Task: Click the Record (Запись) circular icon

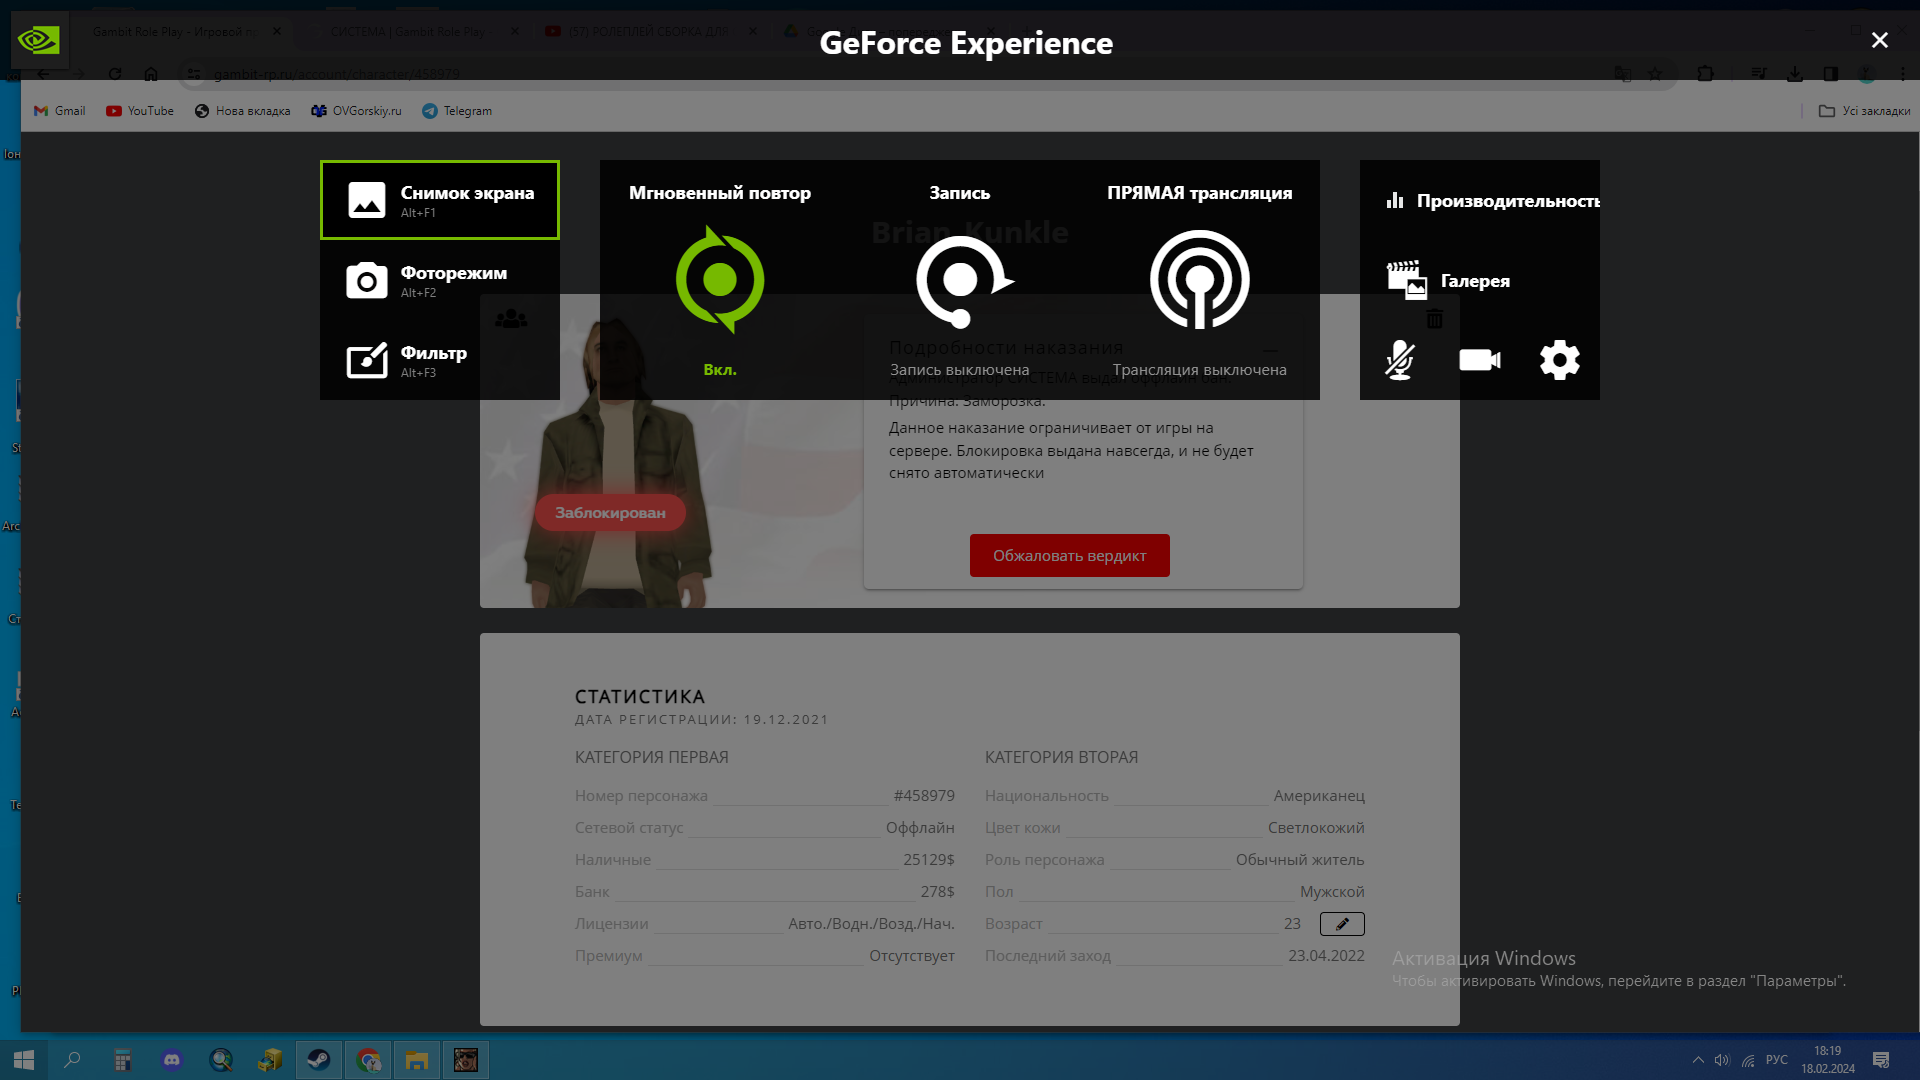Action: point(960,280)
